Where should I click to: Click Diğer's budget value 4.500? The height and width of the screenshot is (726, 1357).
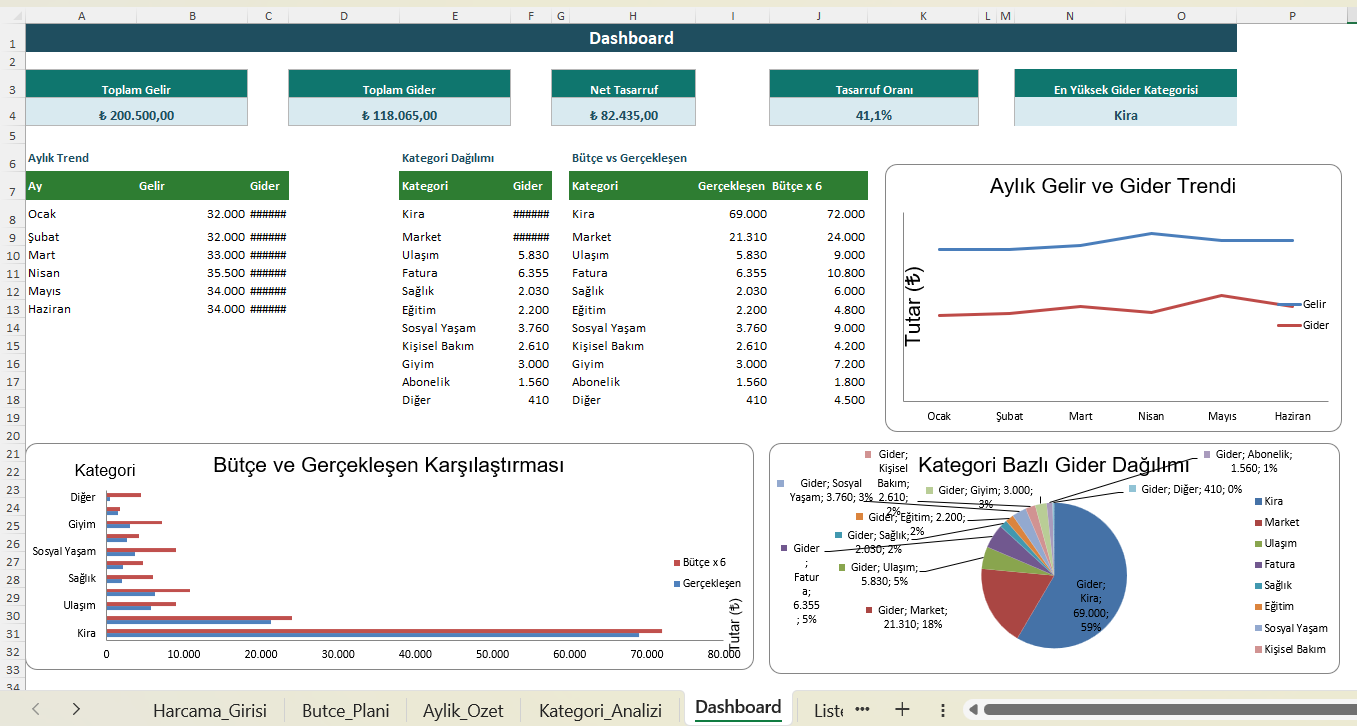point(818,400)
